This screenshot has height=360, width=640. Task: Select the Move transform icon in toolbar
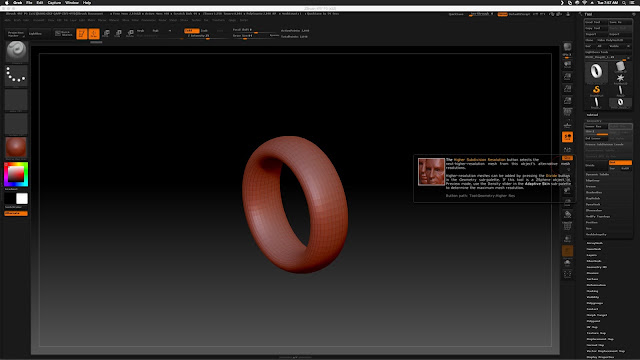click(106, 33)
